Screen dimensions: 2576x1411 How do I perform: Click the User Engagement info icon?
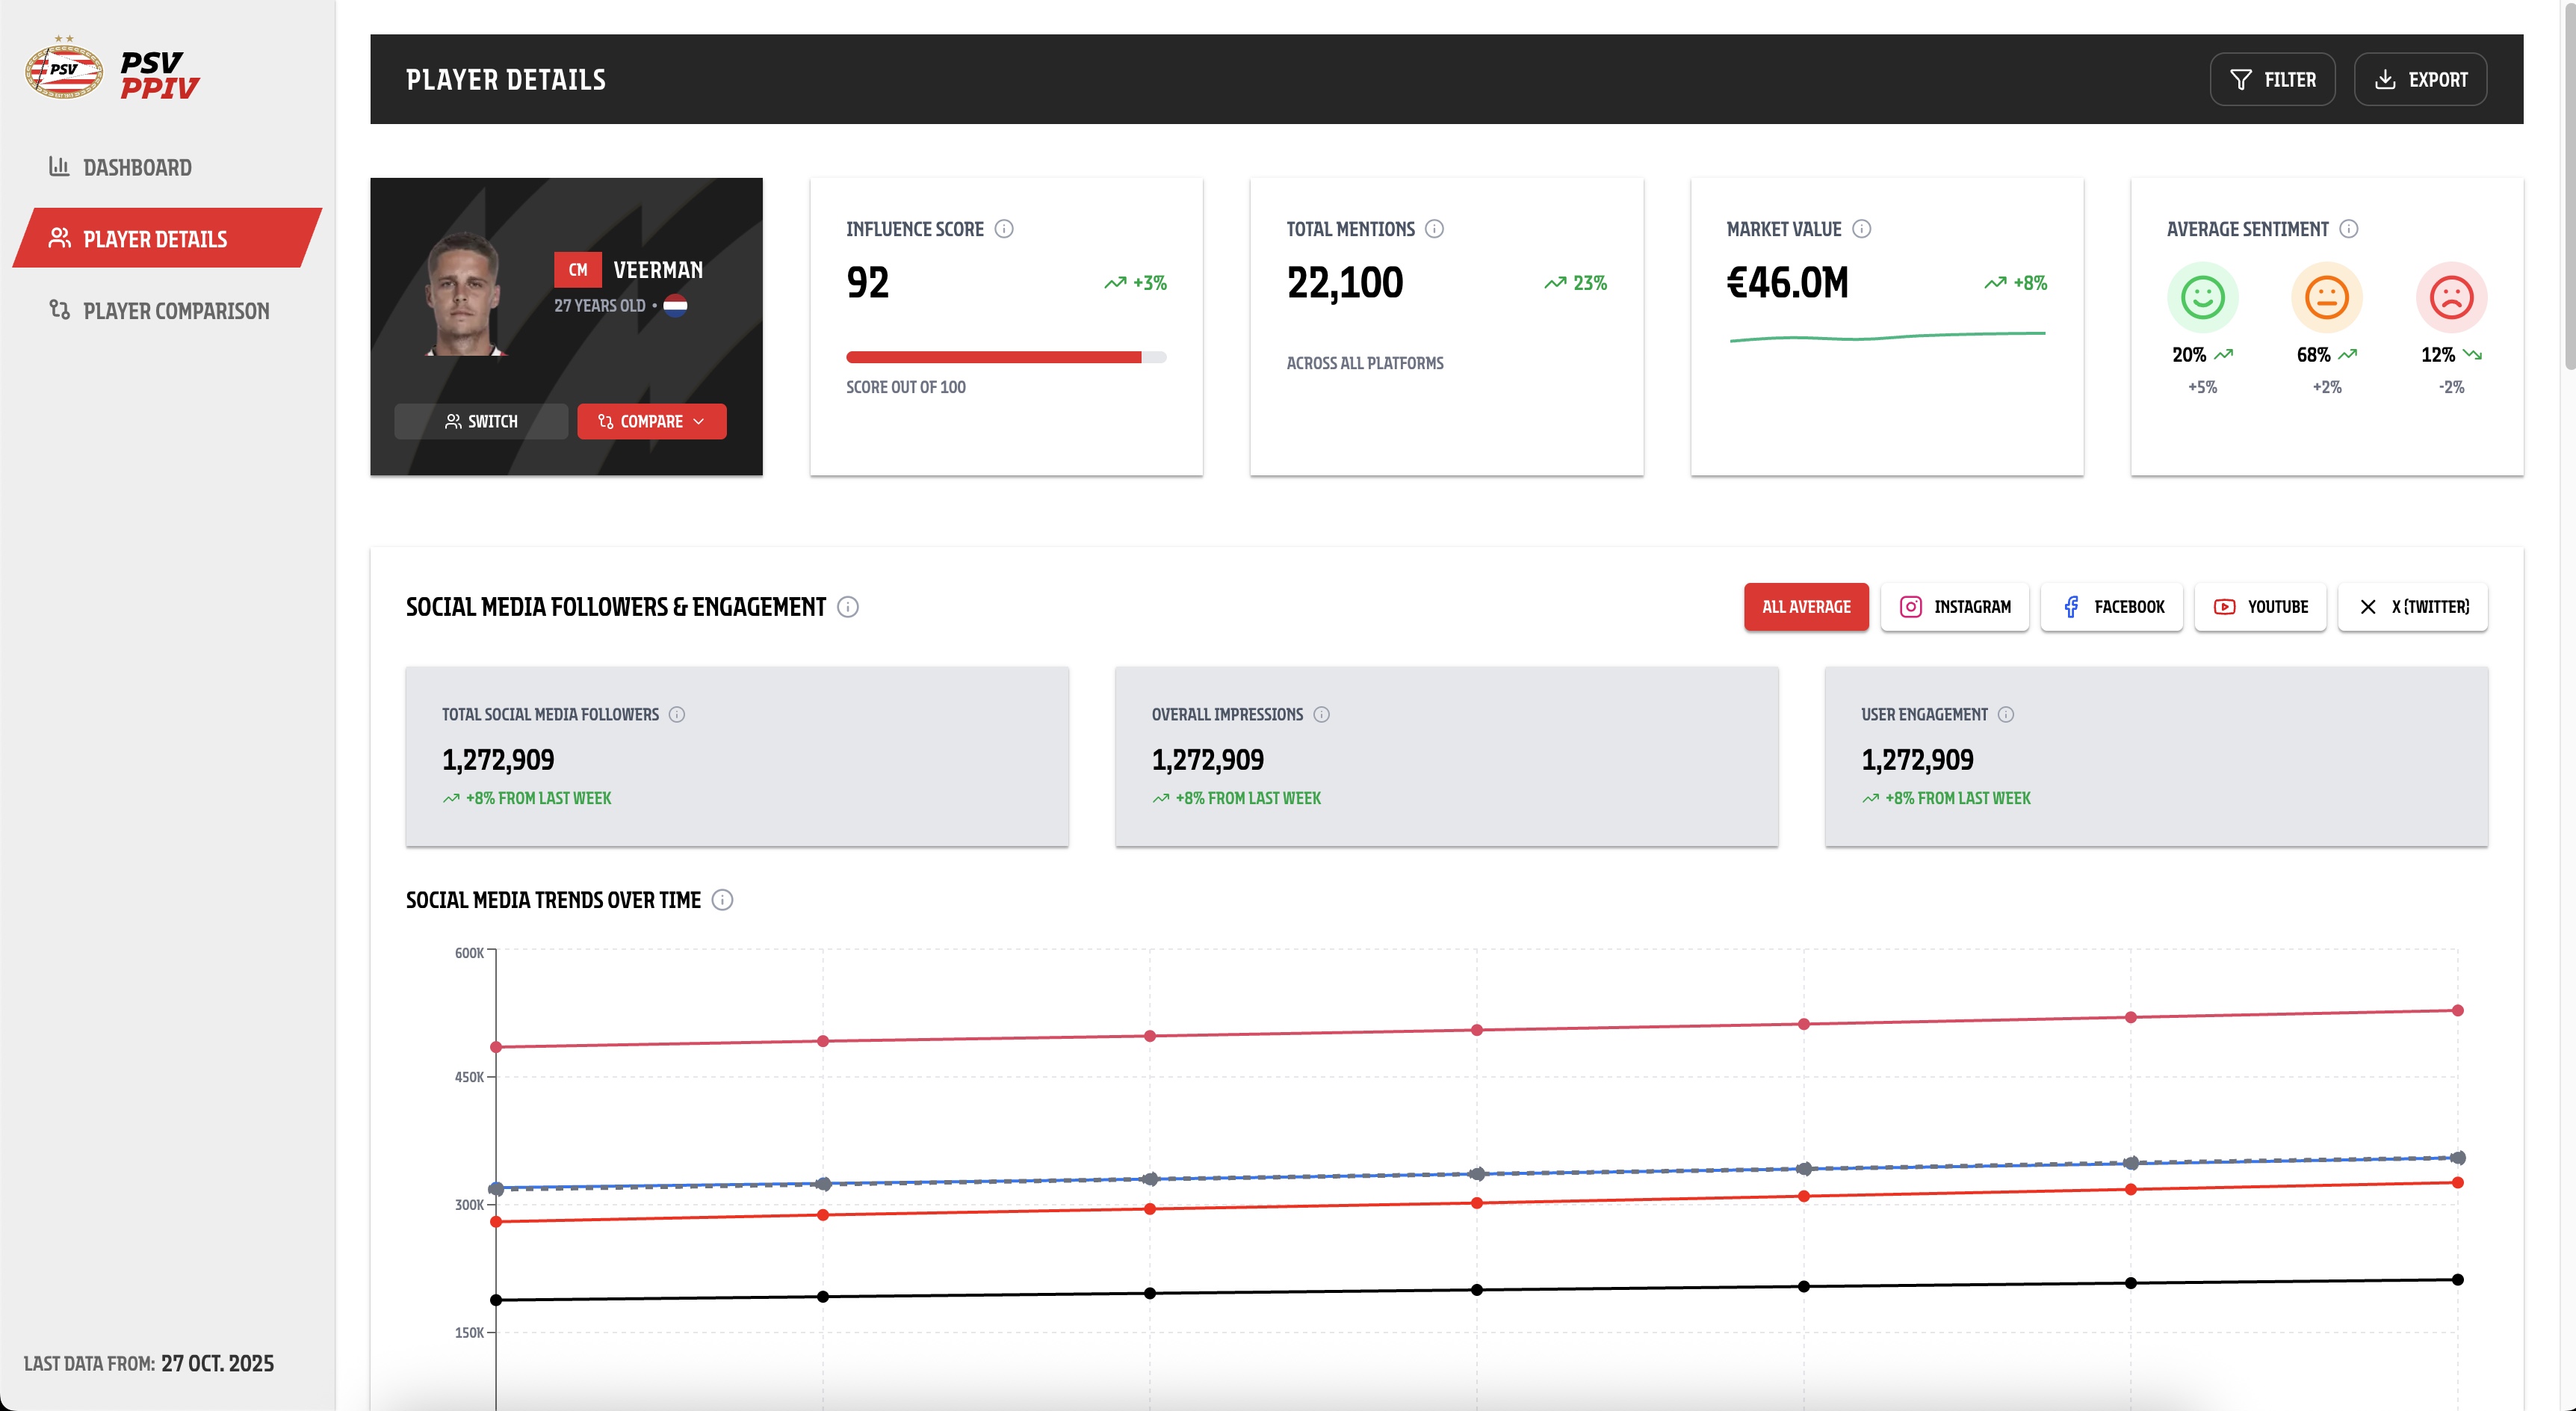pyautogui.click(x=2006, y=714)
